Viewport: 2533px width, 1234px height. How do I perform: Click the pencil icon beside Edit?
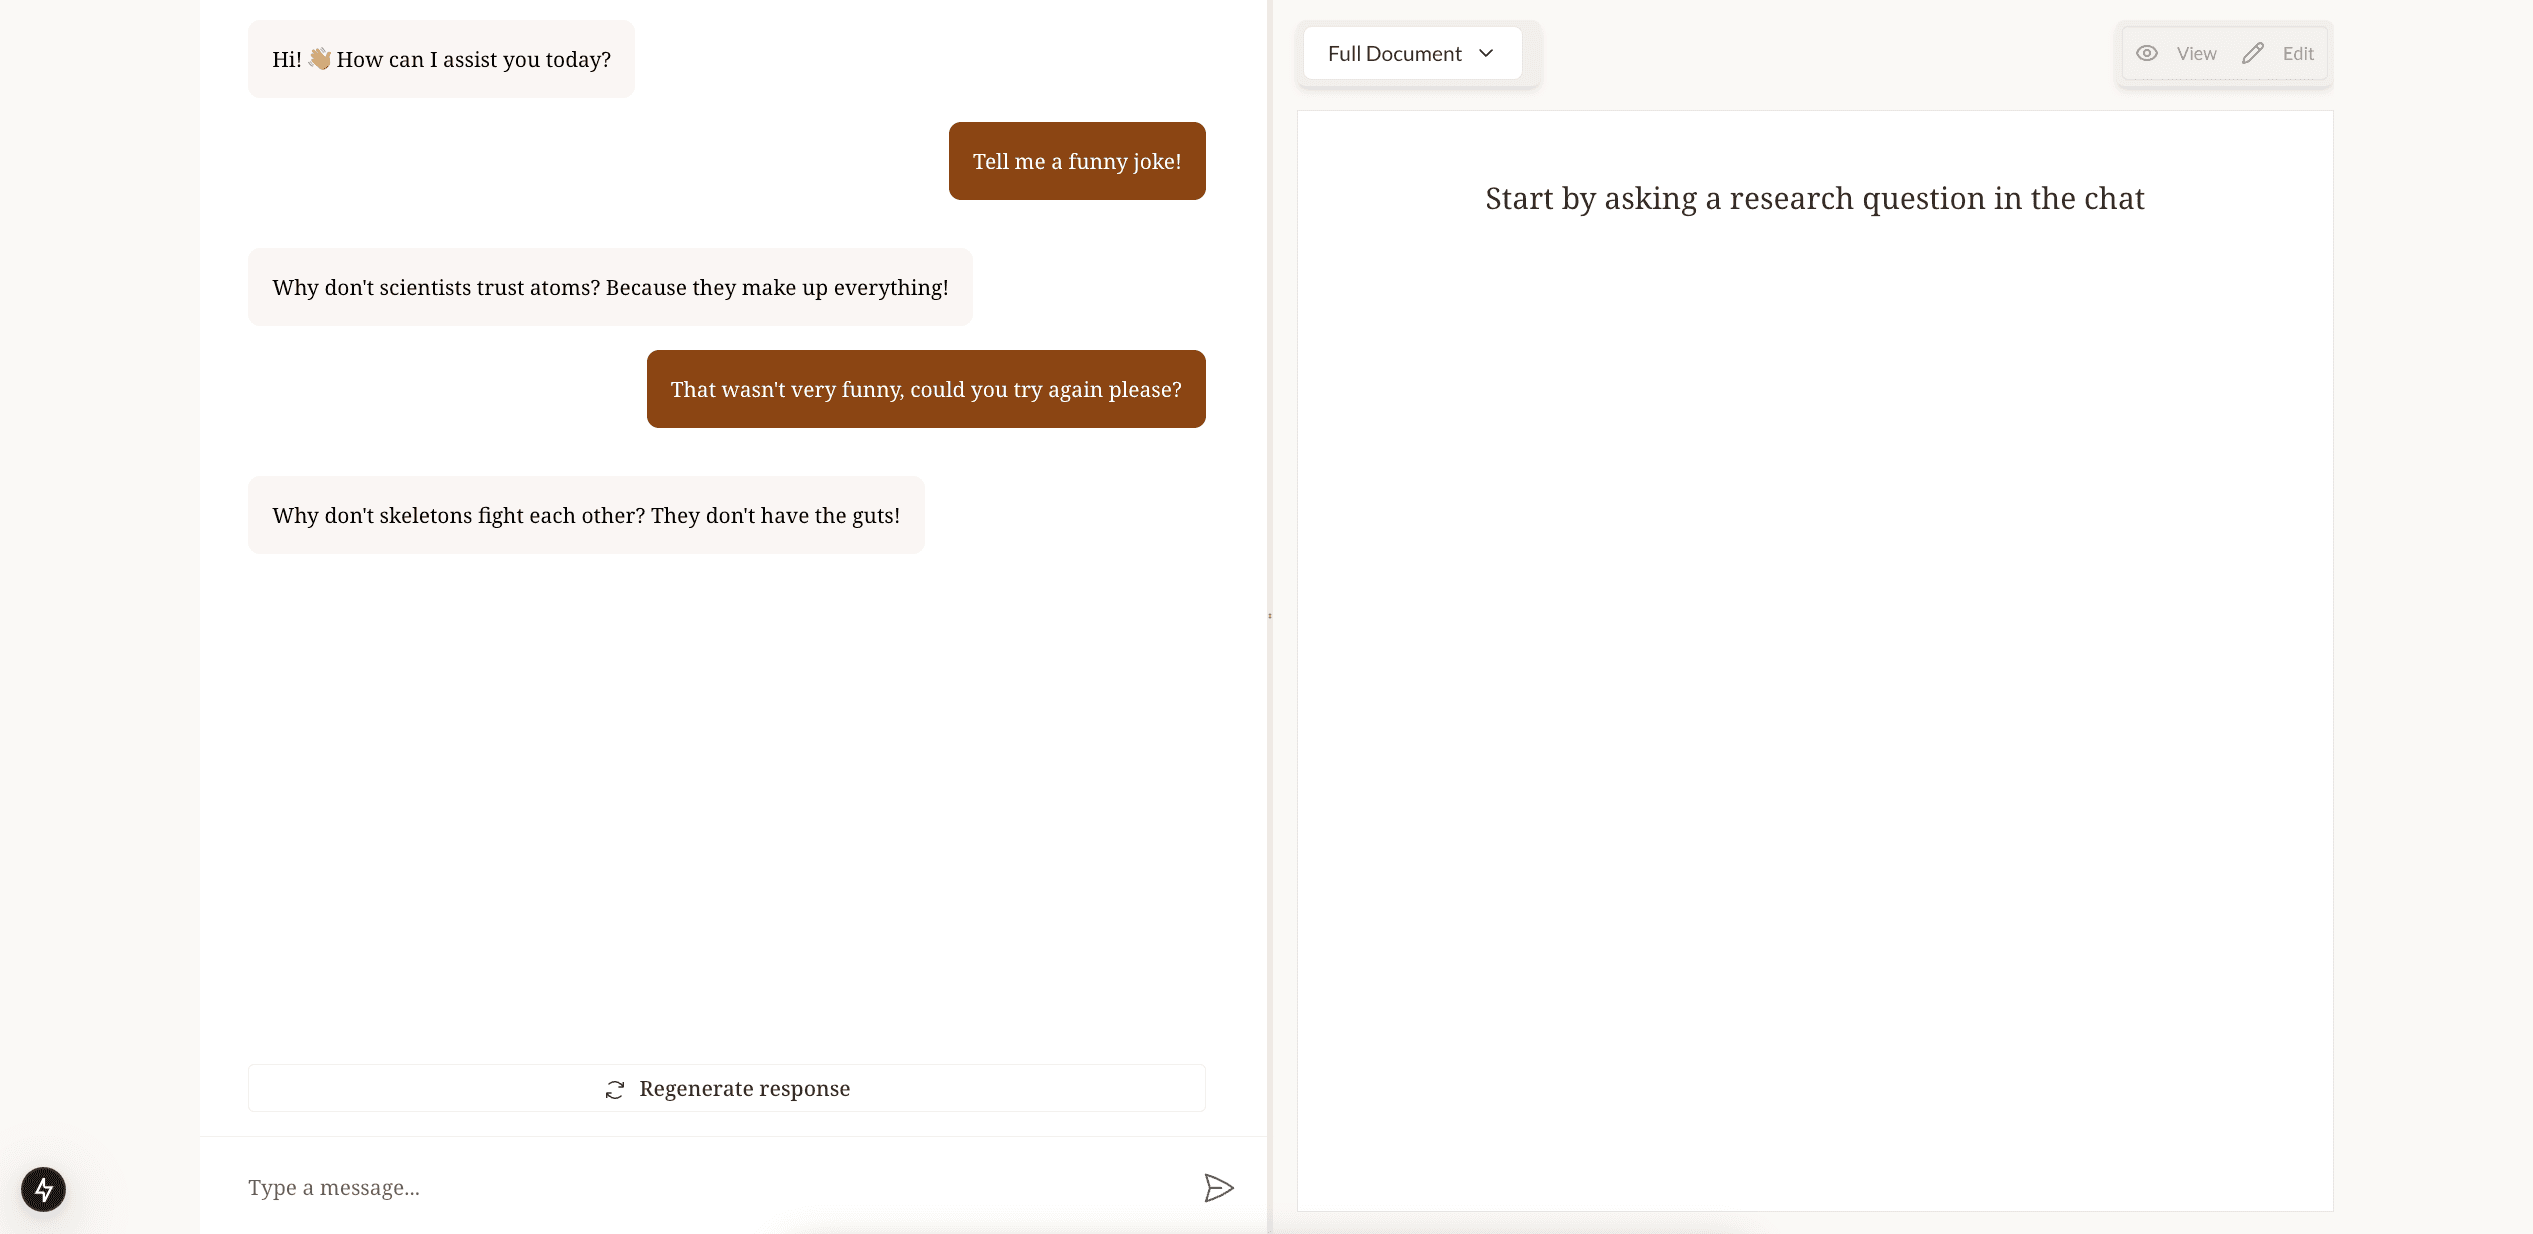pos(2252,54)
